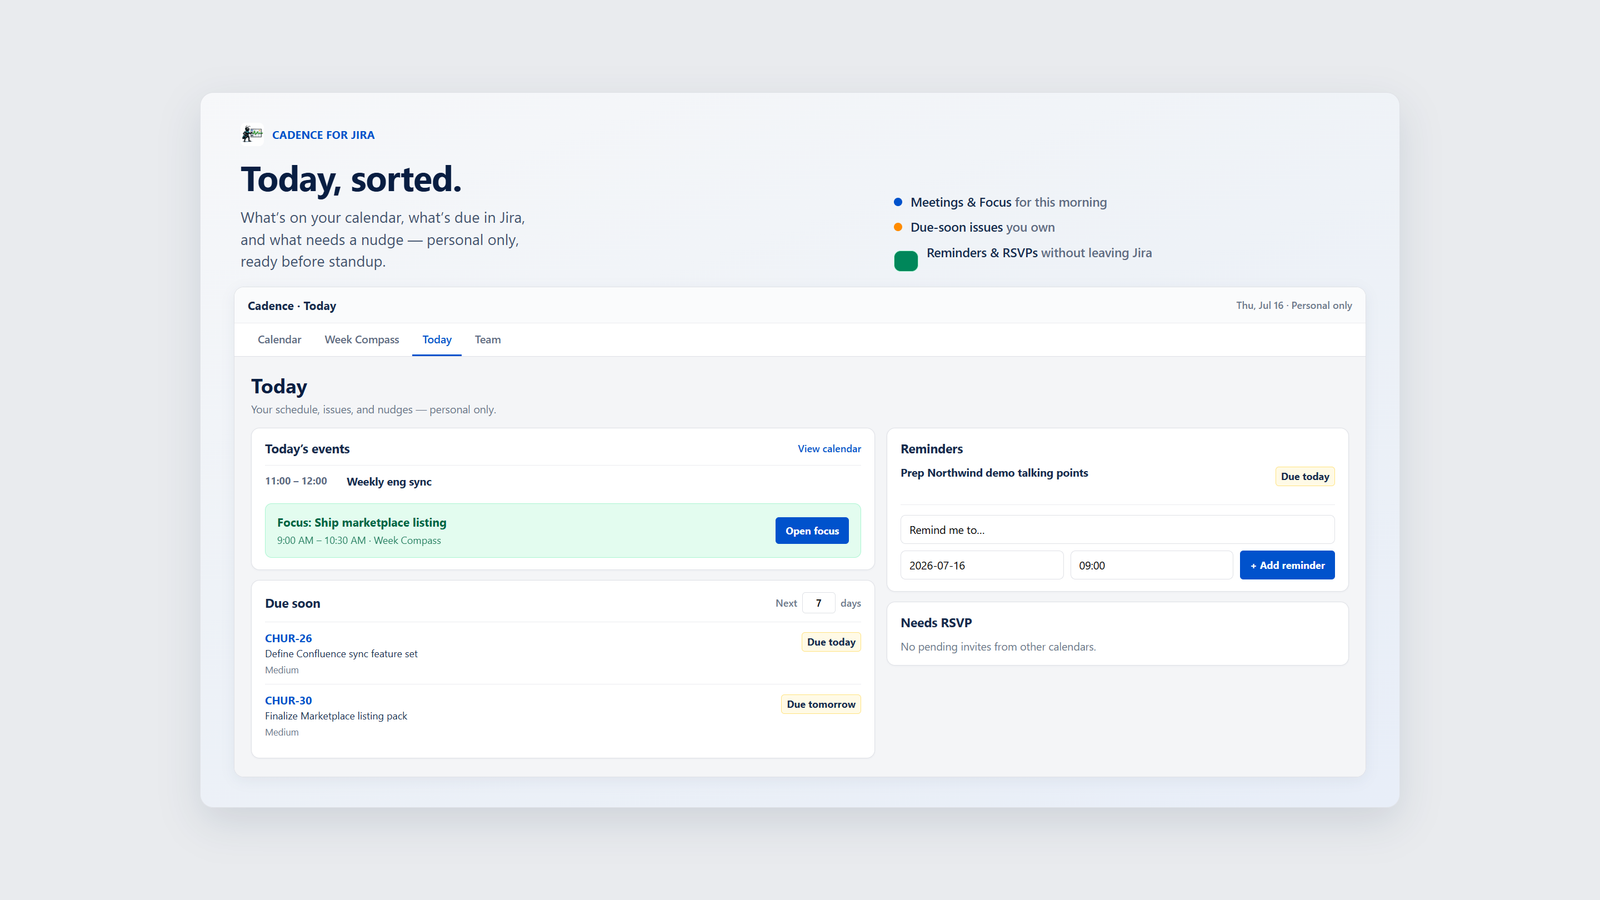Select the Today tab
Image resolution: width=1600 pixels, height=900 pixels.
point(437,340)
